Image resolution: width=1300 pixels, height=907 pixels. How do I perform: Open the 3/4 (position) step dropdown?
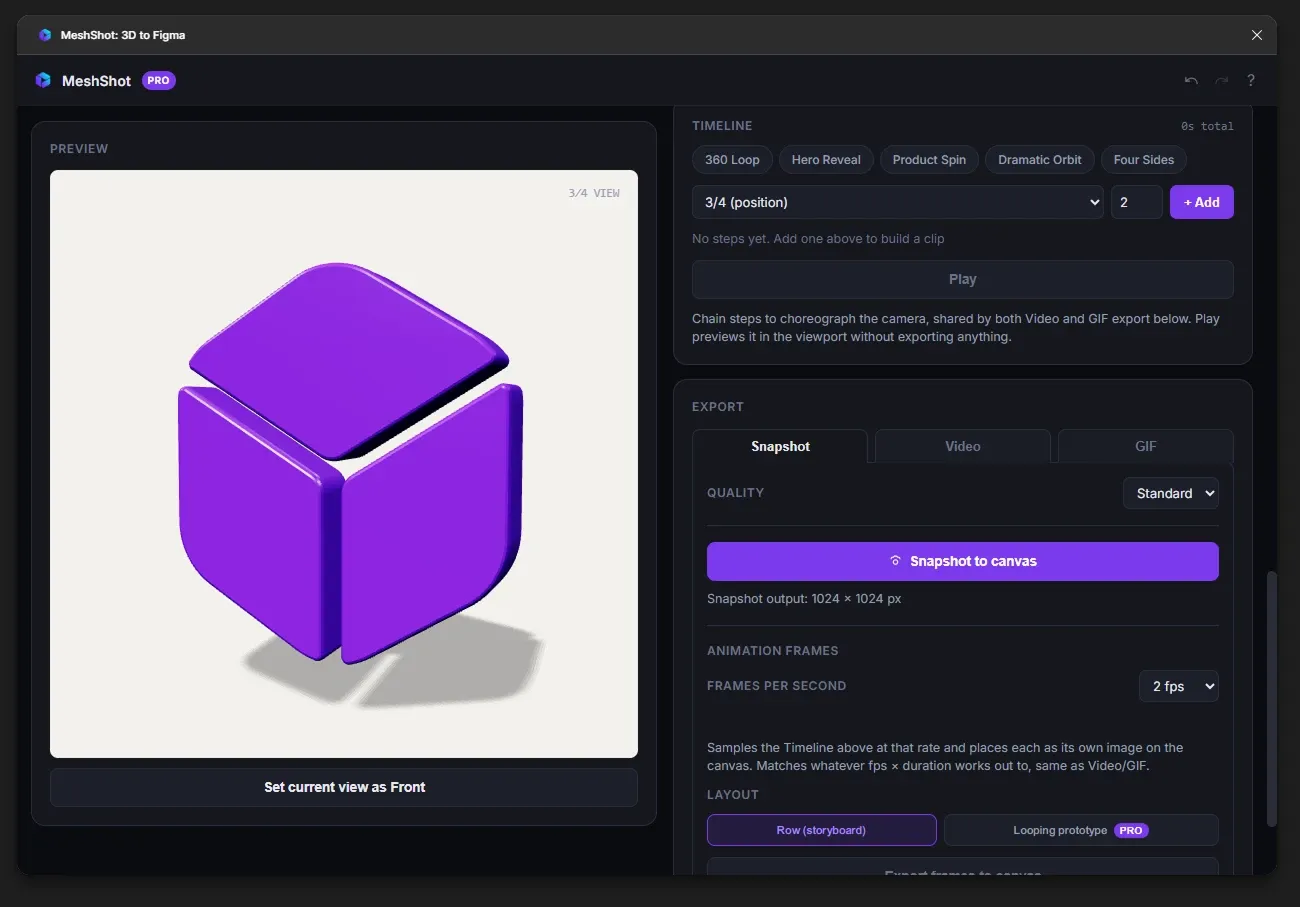(x=898, y=202)
